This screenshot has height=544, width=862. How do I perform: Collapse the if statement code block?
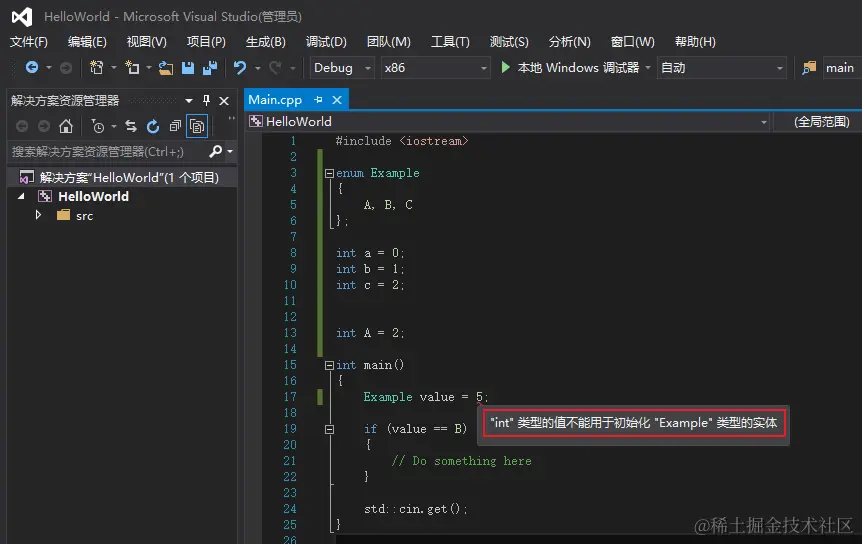tap(329, 429)
